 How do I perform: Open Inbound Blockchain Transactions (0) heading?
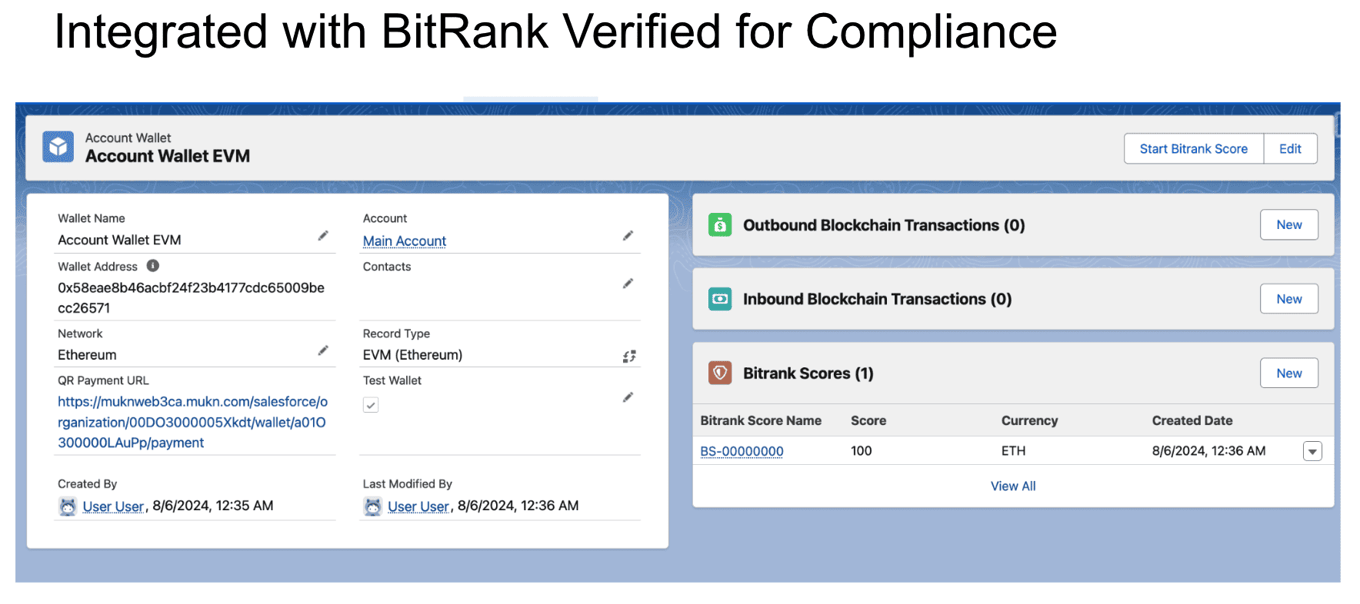coord(877,299)
